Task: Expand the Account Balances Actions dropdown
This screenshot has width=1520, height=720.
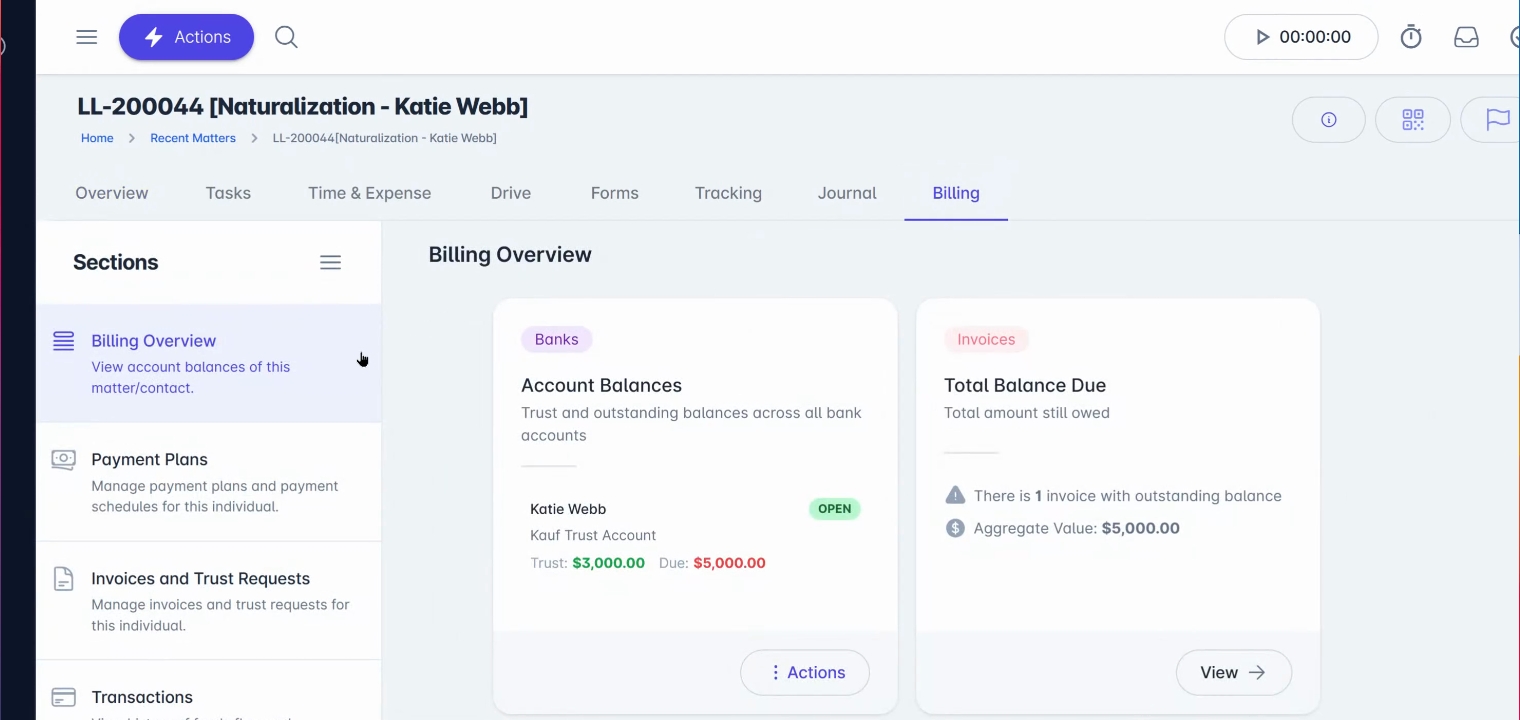Action: [x=805, y=673]
